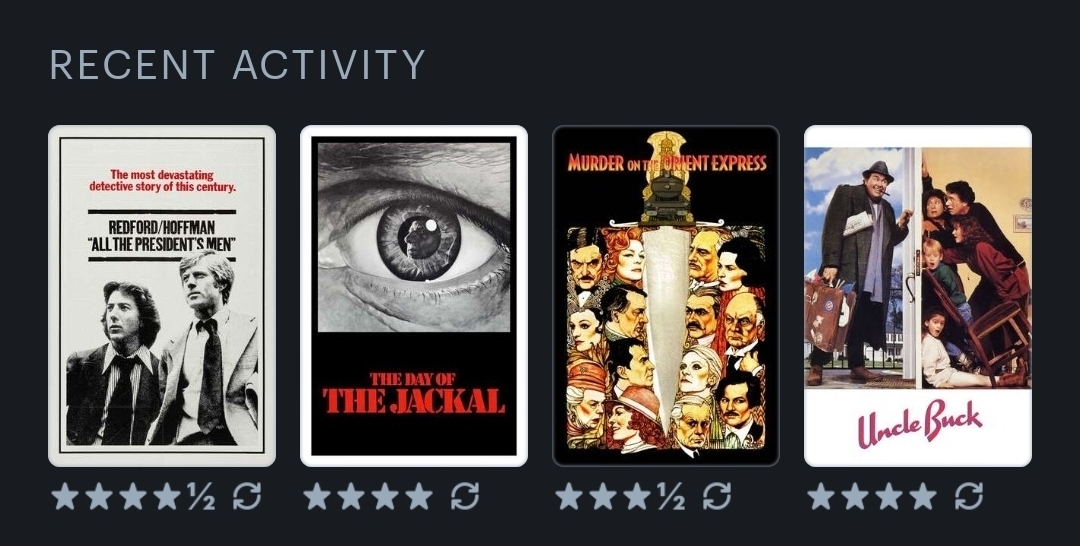Click third star under Murder on the Orient Express
This screenshot has height=546, width=1080.
[636, 496]
